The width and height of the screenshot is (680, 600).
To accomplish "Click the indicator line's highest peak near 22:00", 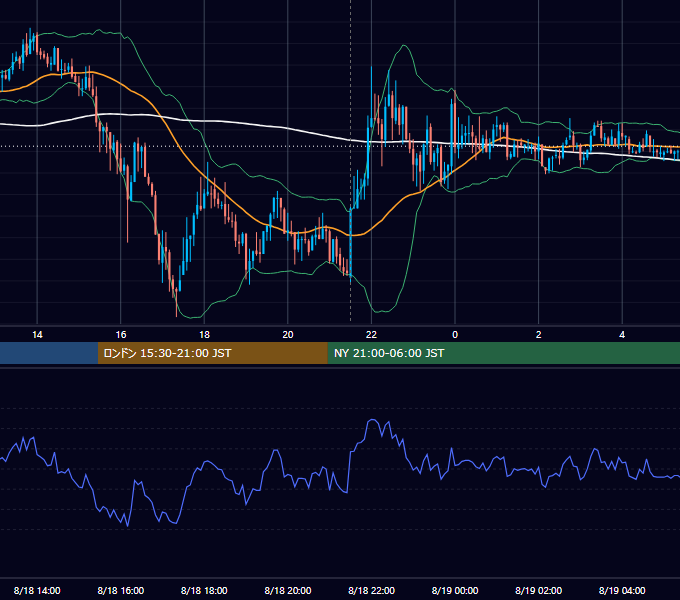I will (x=372, y=420).
